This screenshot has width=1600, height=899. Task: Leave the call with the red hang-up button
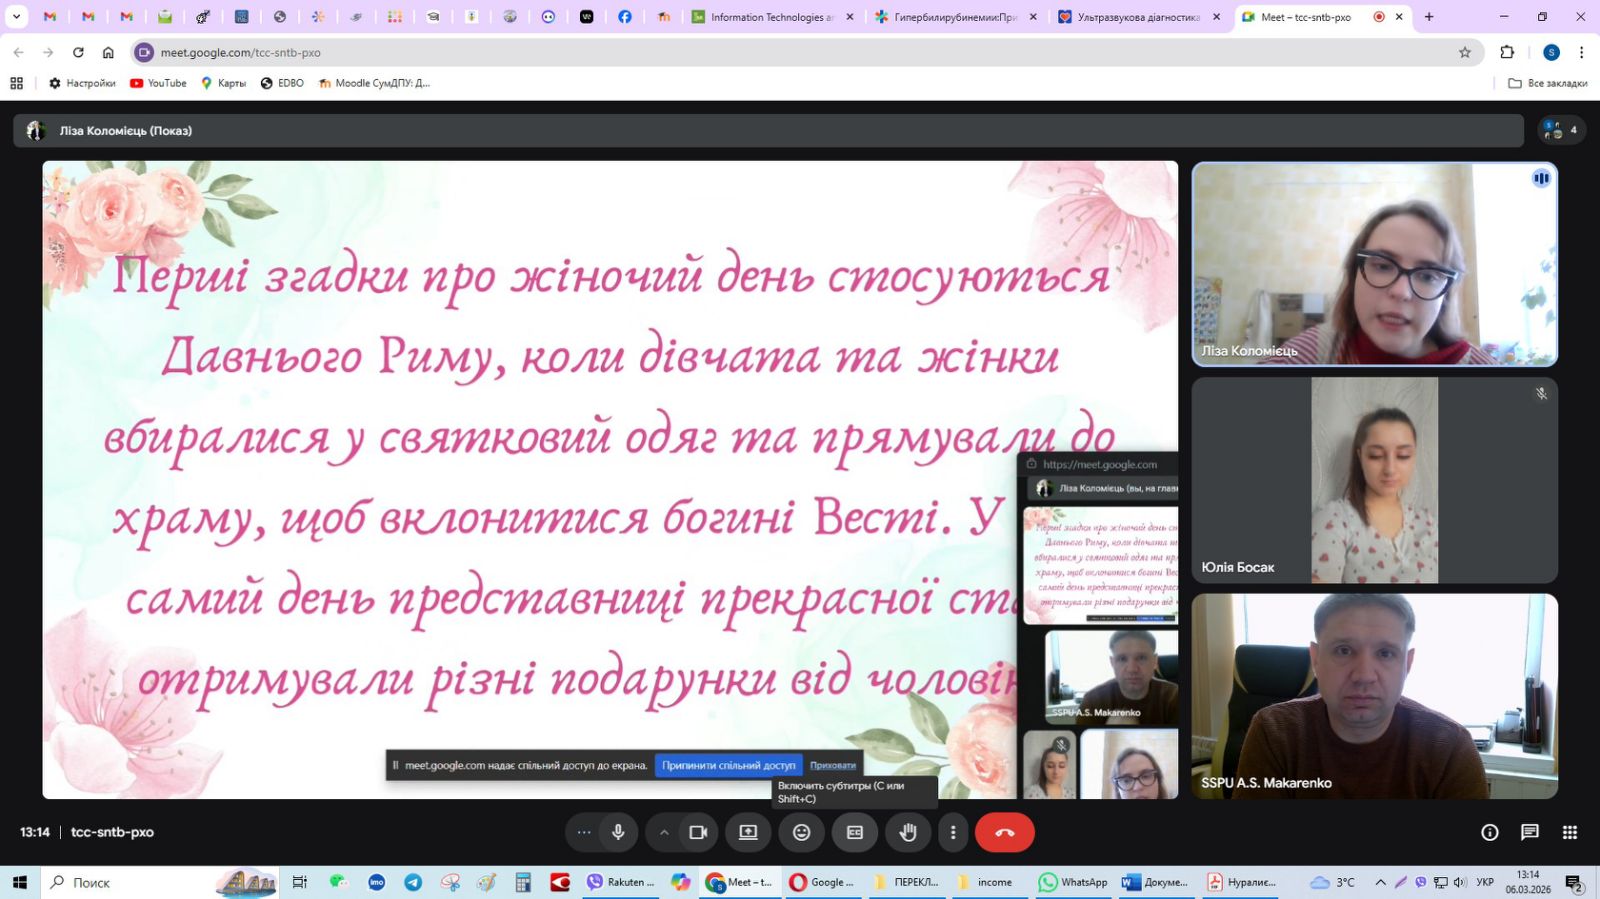[x=1004, y=832]
